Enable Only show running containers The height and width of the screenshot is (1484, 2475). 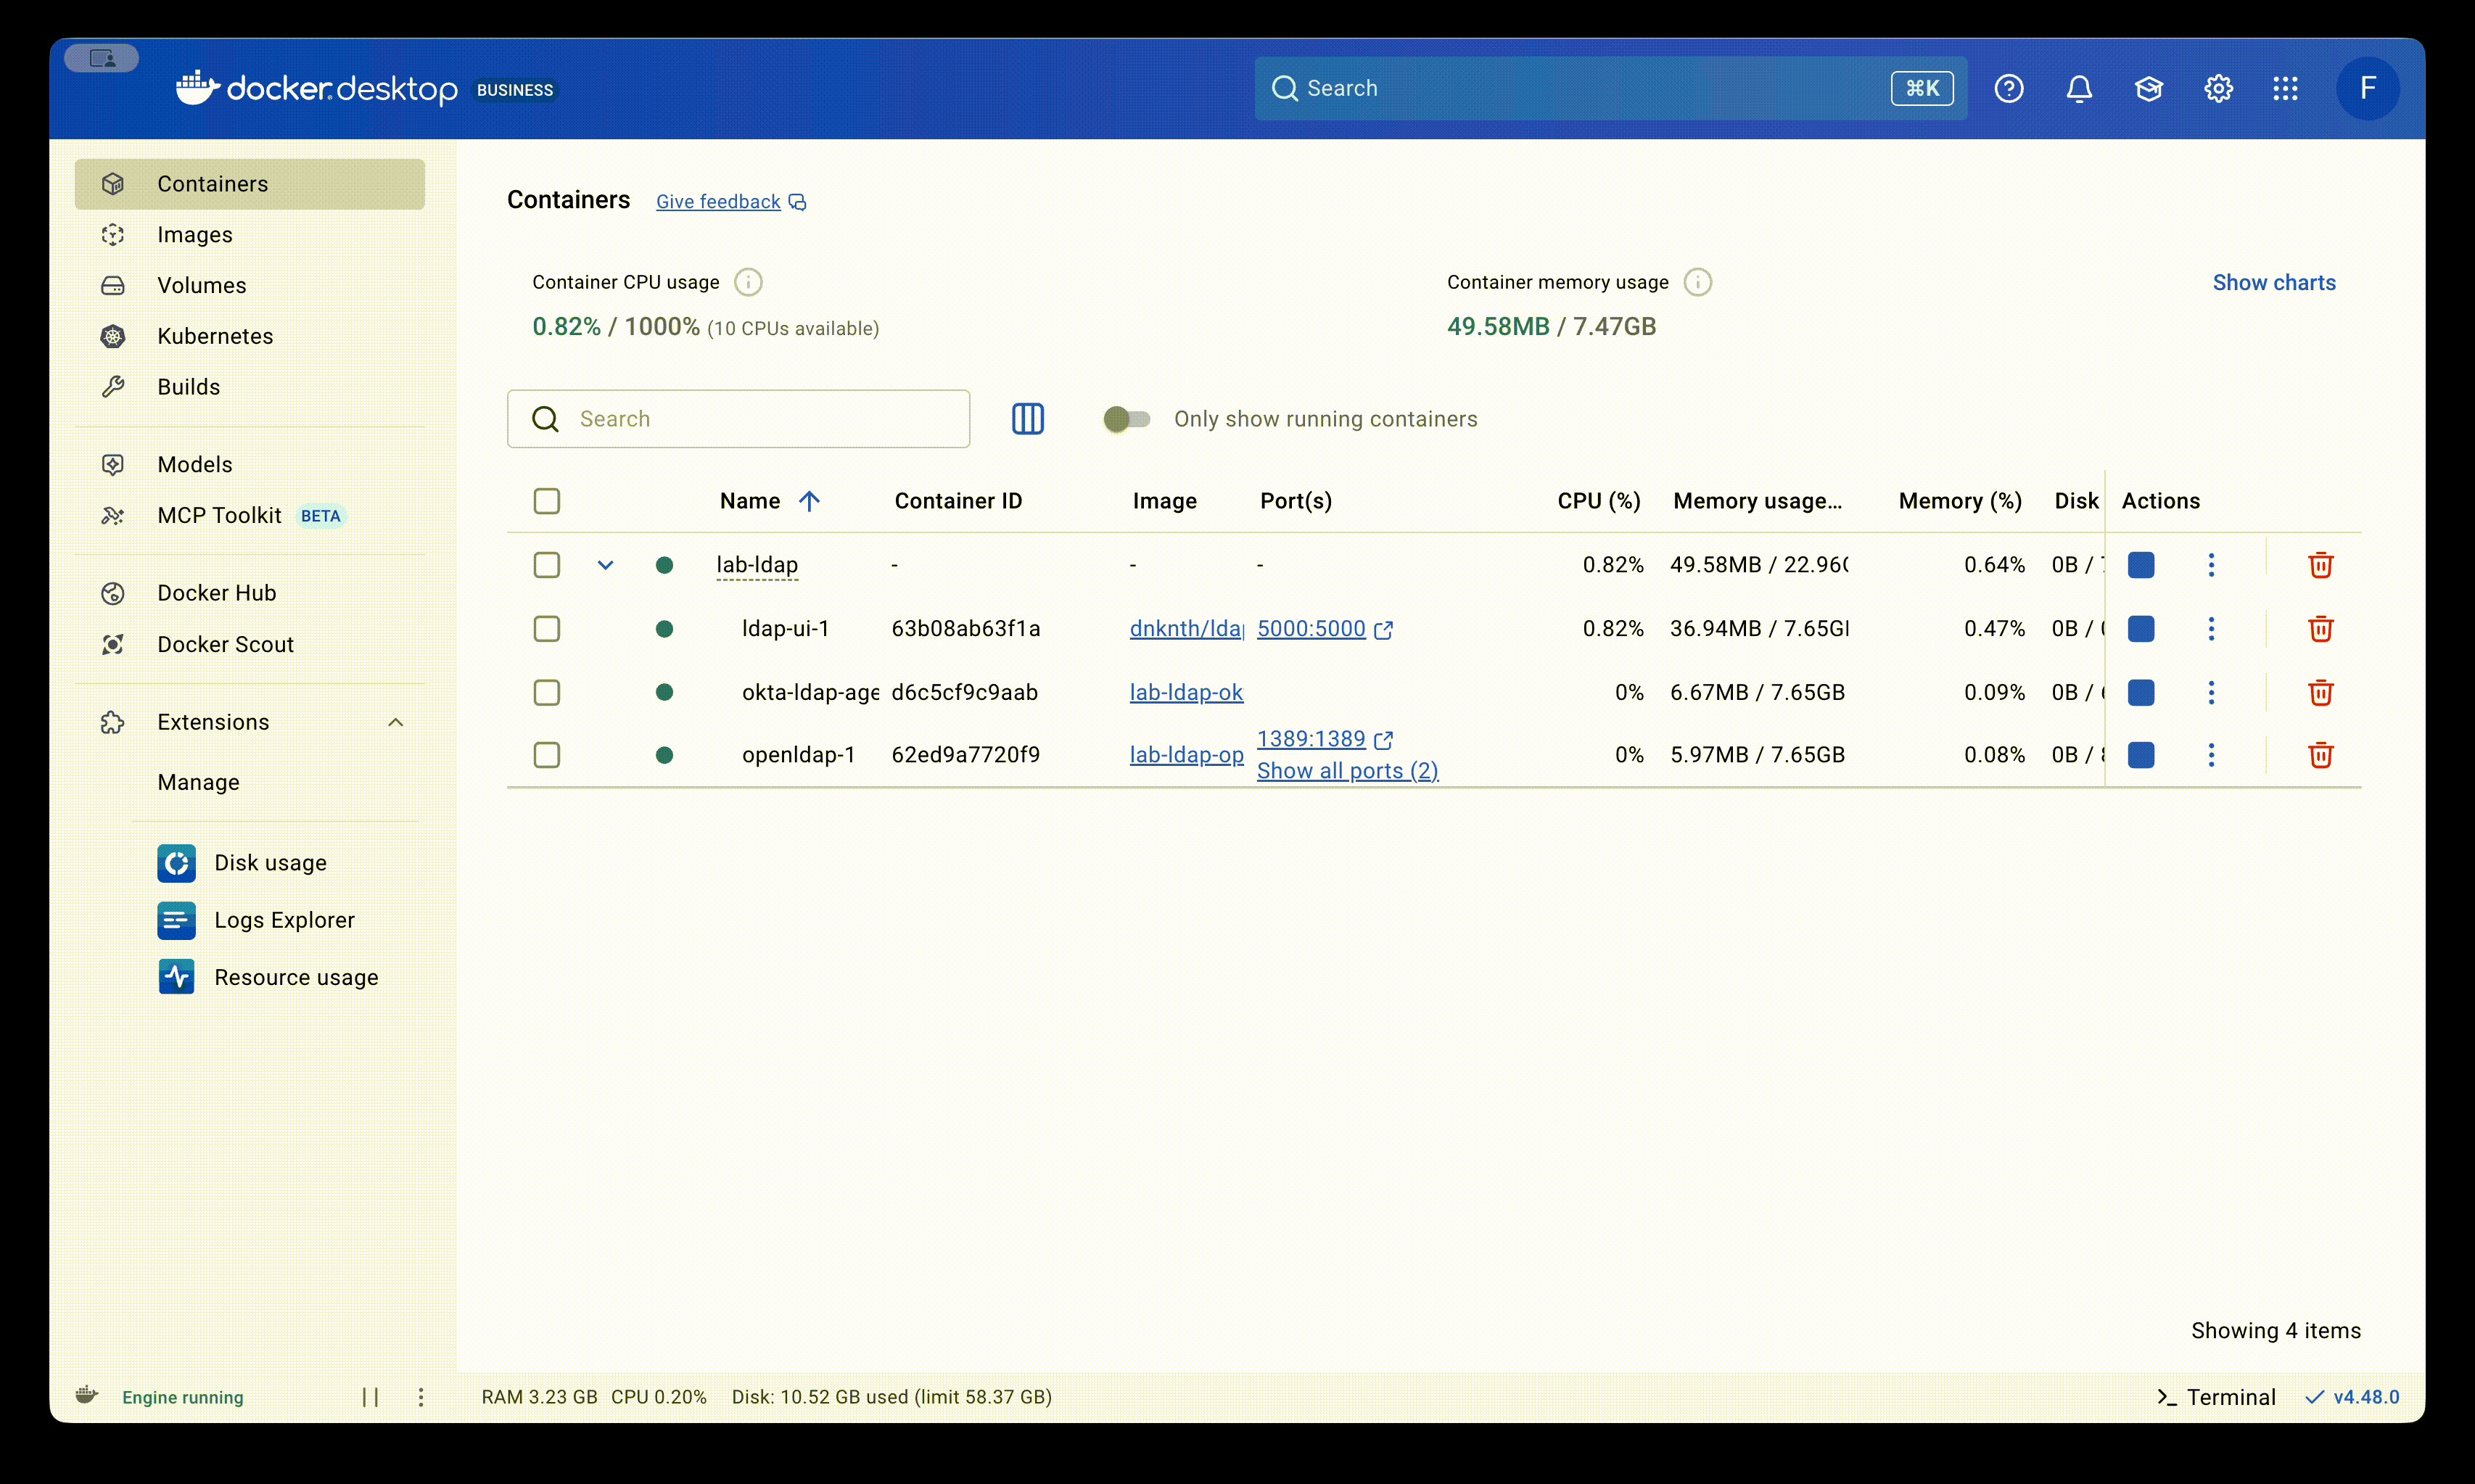coord(1127,419)
